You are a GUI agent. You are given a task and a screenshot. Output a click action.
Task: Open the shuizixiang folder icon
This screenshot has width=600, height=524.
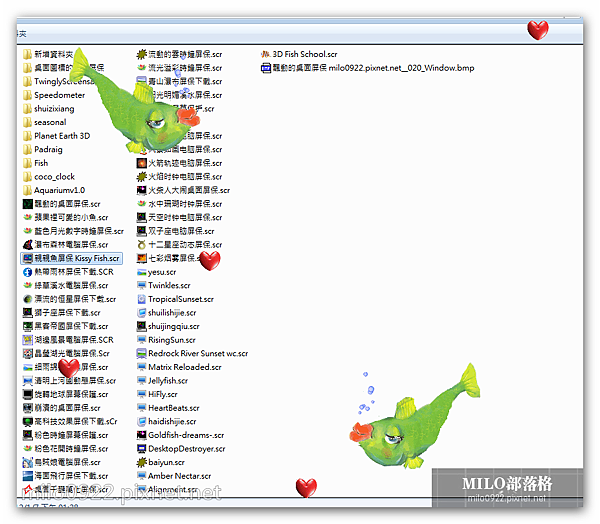pyautogui.click(x=27, y=109)
